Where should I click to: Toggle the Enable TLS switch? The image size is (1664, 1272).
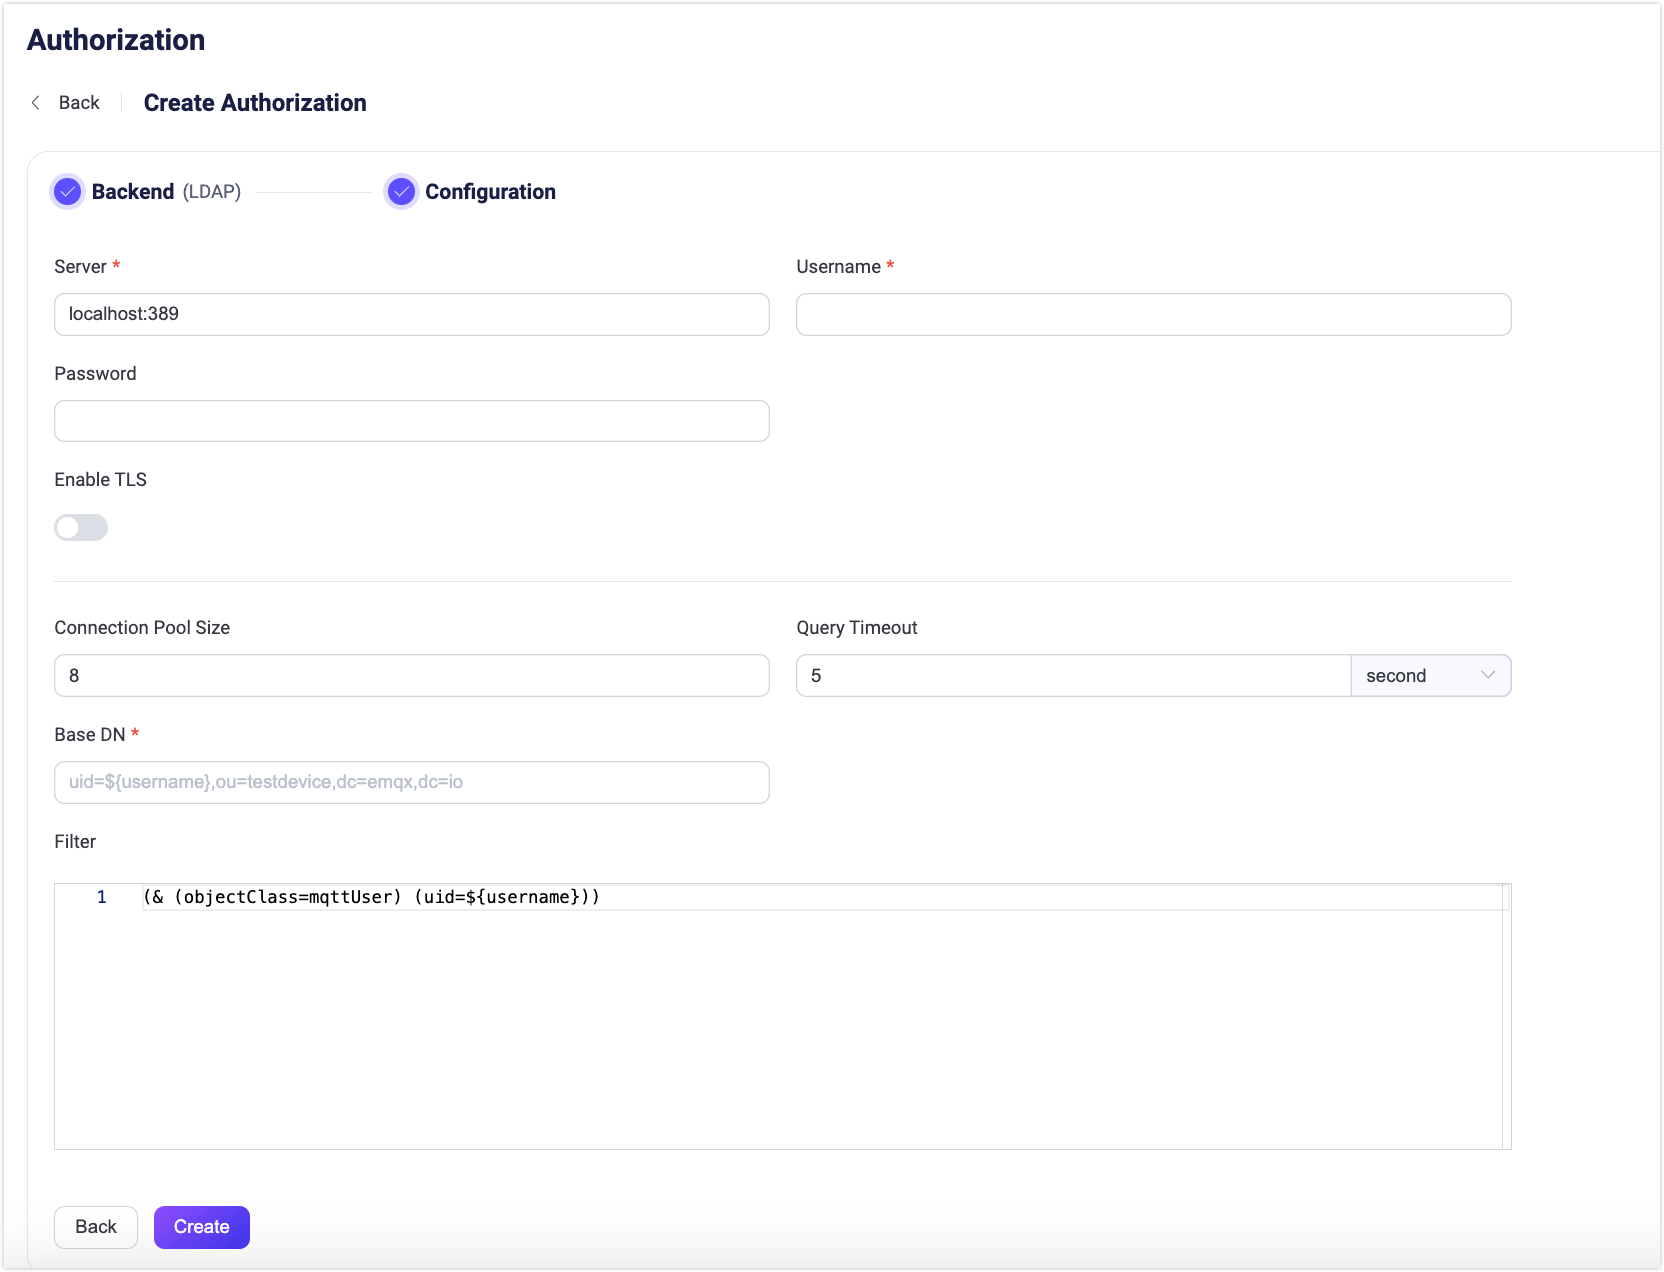pos(81,527)
